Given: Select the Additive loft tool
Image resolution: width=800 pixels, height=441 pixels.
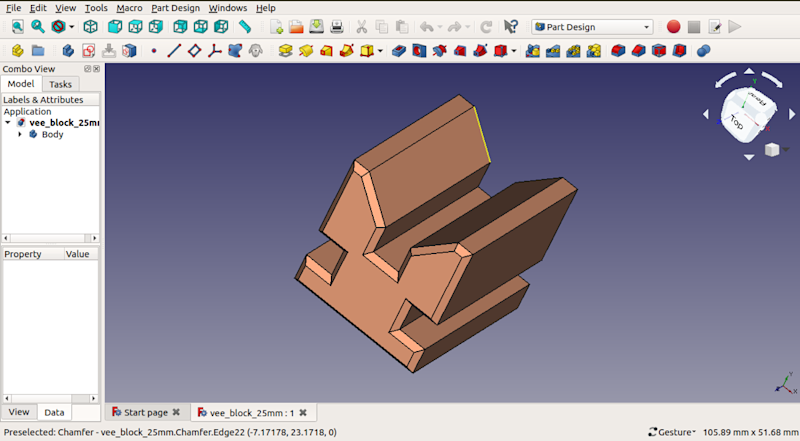Looking at the screenshot, I should [326, 51].
